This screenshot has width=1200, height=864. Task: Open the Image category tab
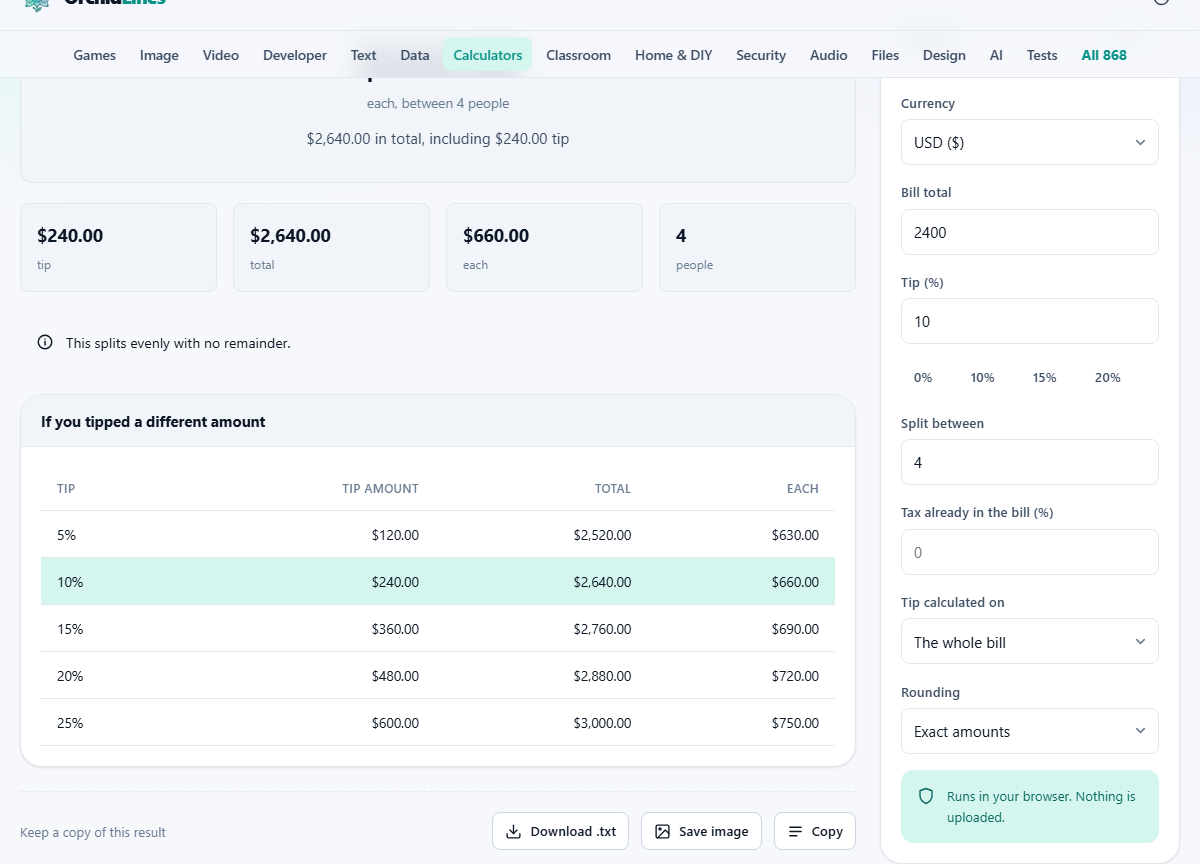pyautogui.click(x=159, y=55)
